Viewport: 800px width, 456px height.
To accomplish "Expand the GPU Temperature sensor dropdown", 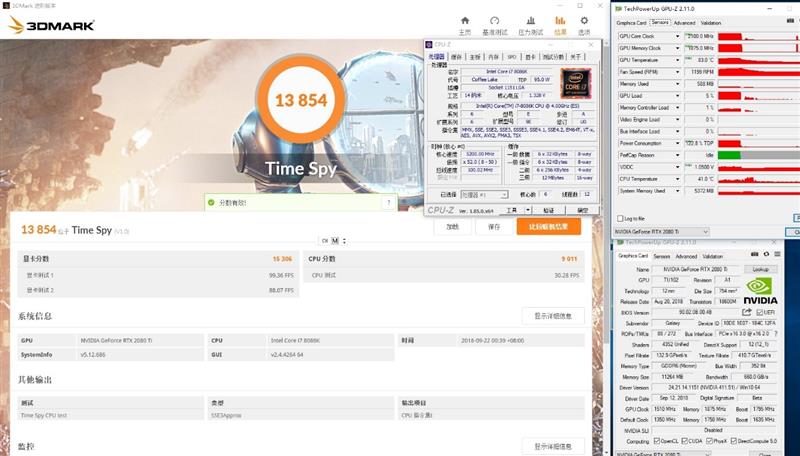I will tap(678, 60).
